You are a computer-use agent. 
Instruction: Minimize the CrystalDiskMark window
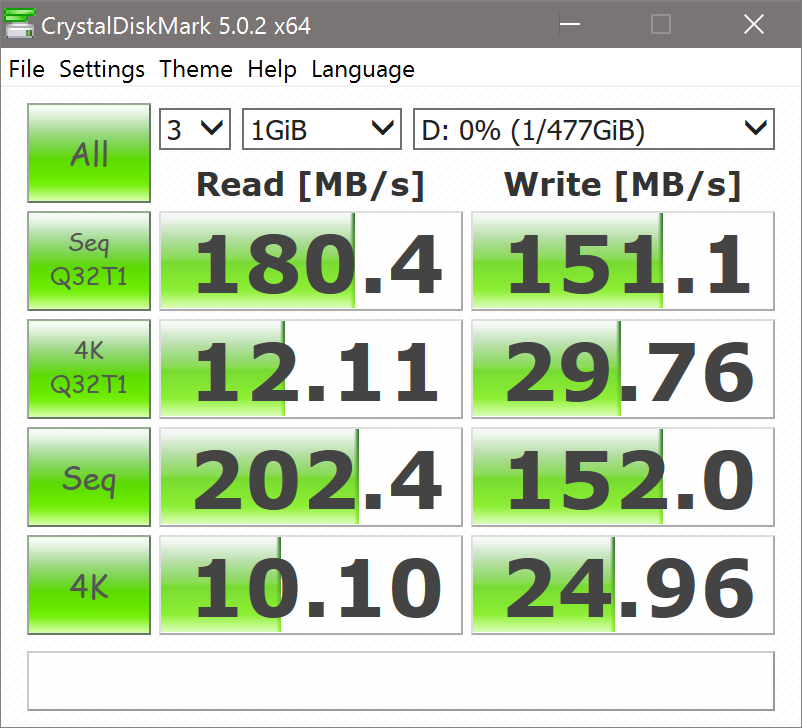[569, 24]
